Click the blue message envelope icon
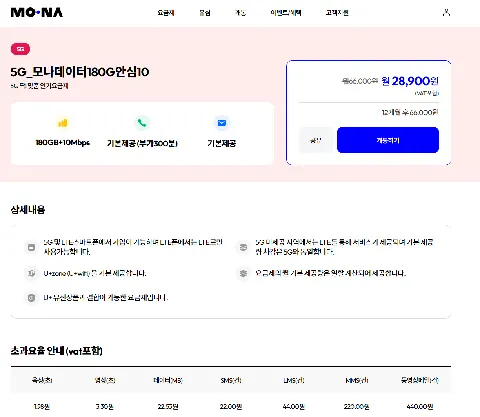Image resolution: width=480 pixels, height=417 pixels. (222, 123)
